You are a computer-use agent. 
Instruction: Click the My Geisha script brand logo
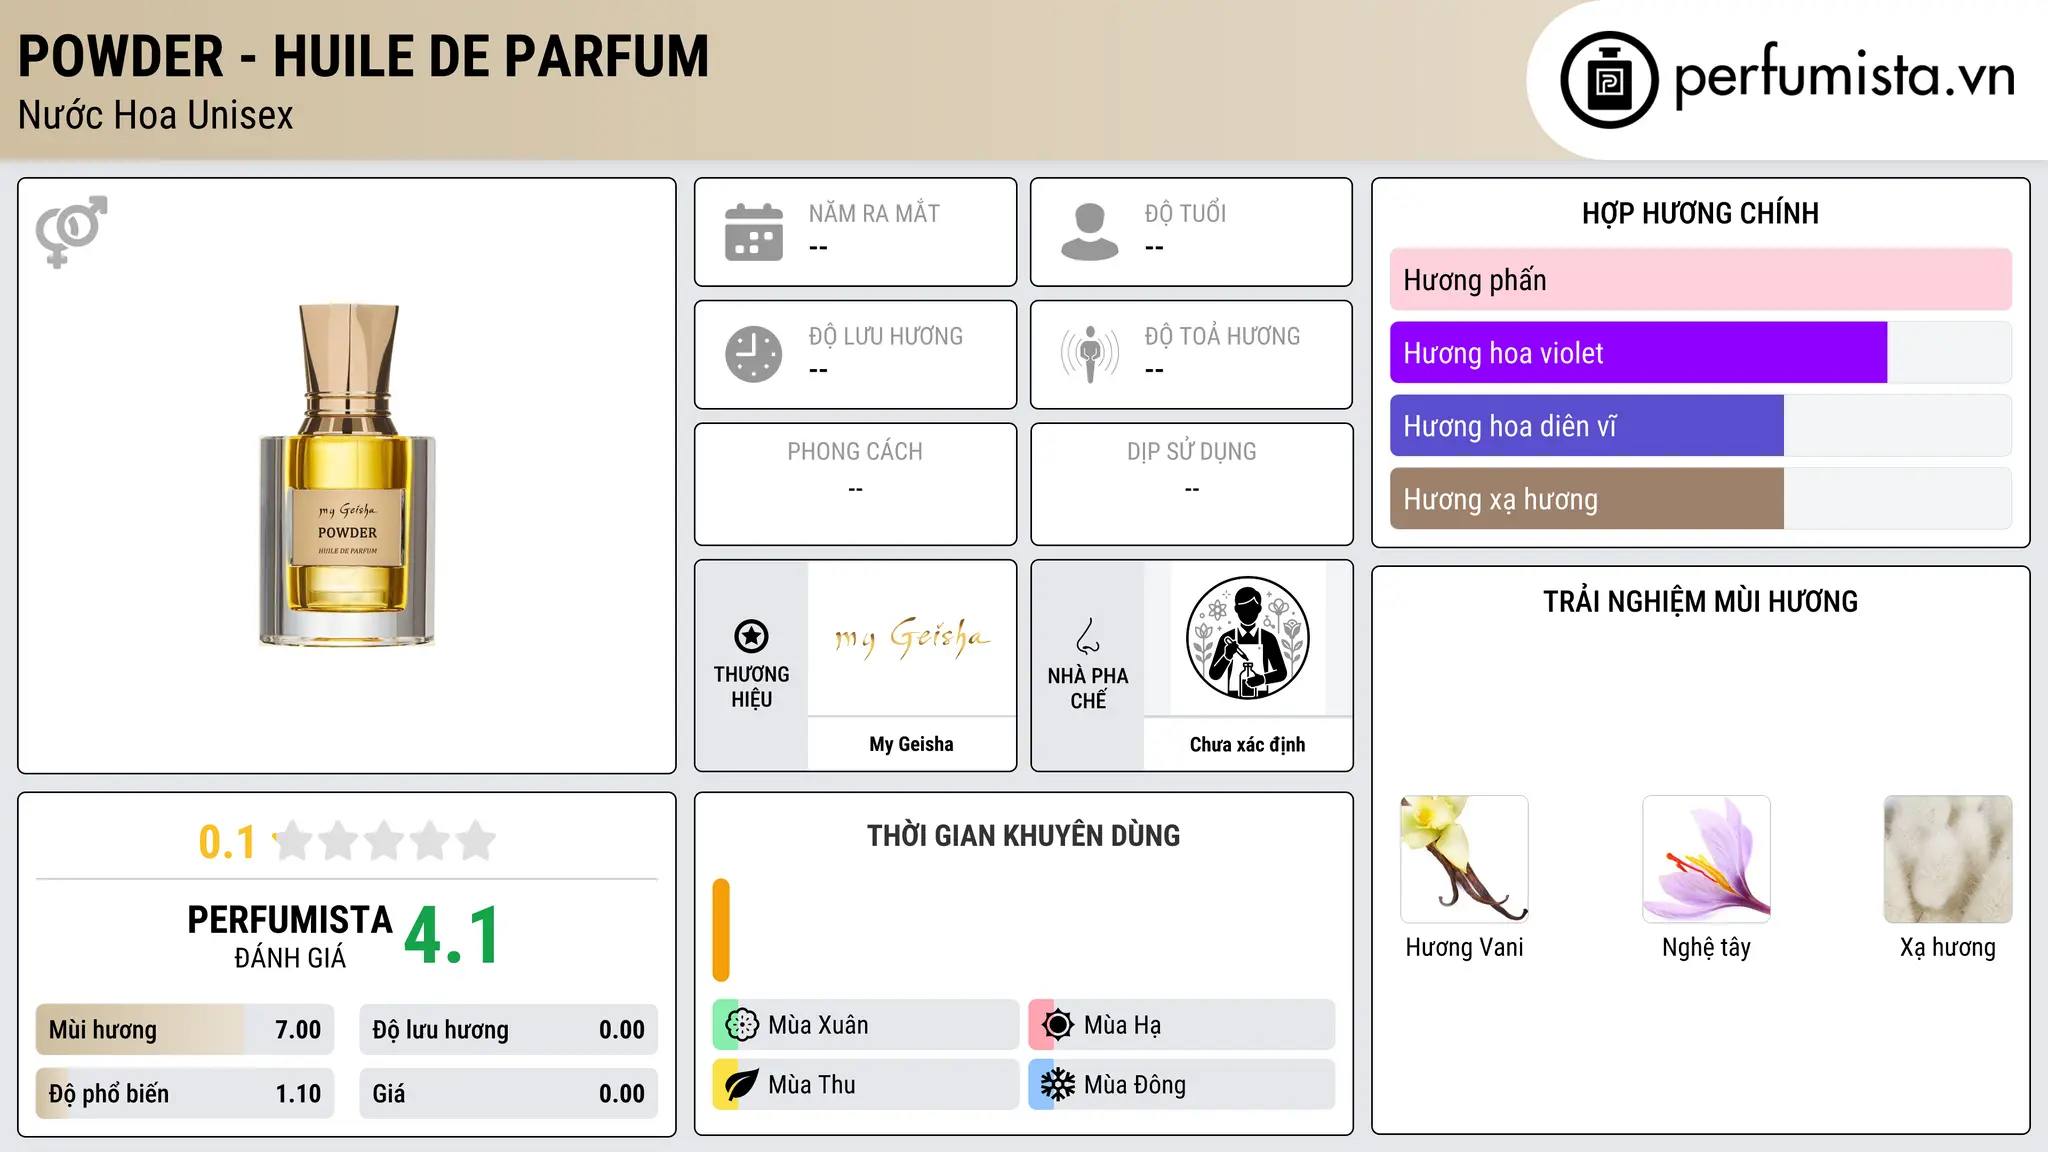pyautogui.click(x=912, y=638)
